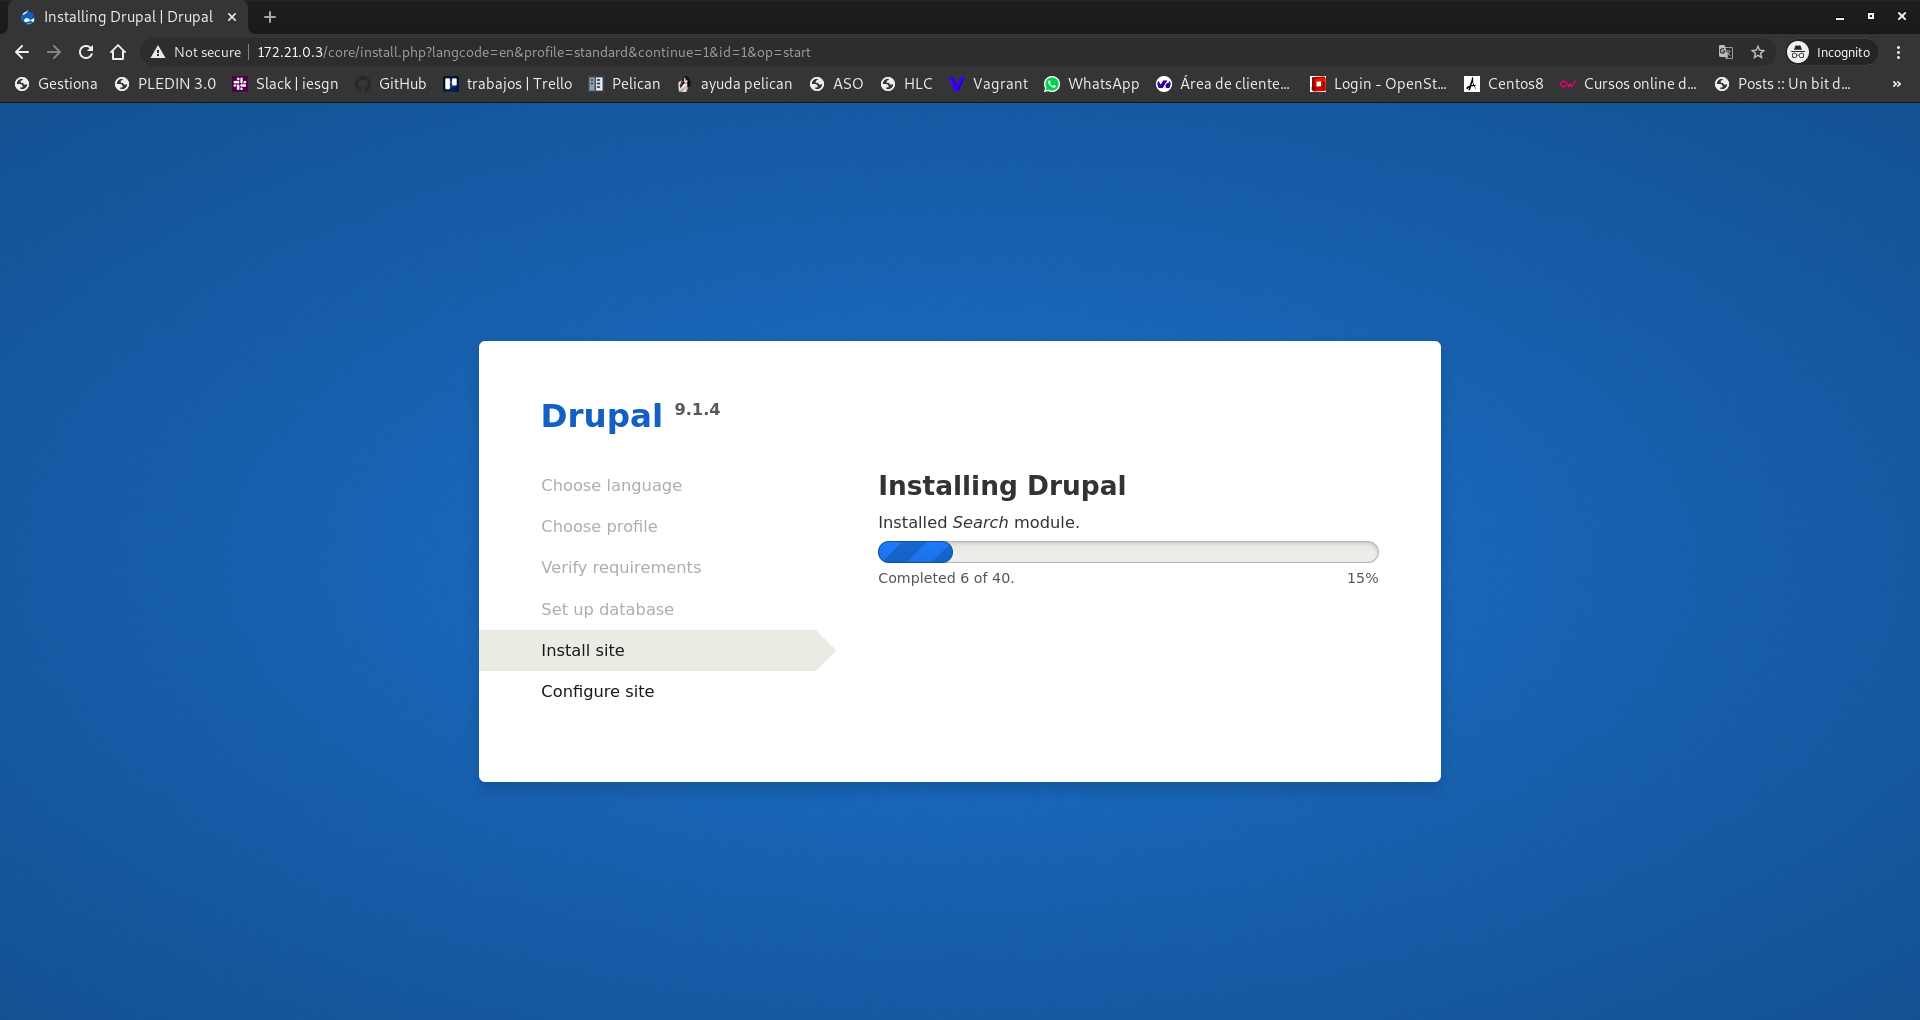This screenshot has height=1020, width=1920.
Task: Open the Chrome three-dot menu
Action: (x=1898, y=52)
